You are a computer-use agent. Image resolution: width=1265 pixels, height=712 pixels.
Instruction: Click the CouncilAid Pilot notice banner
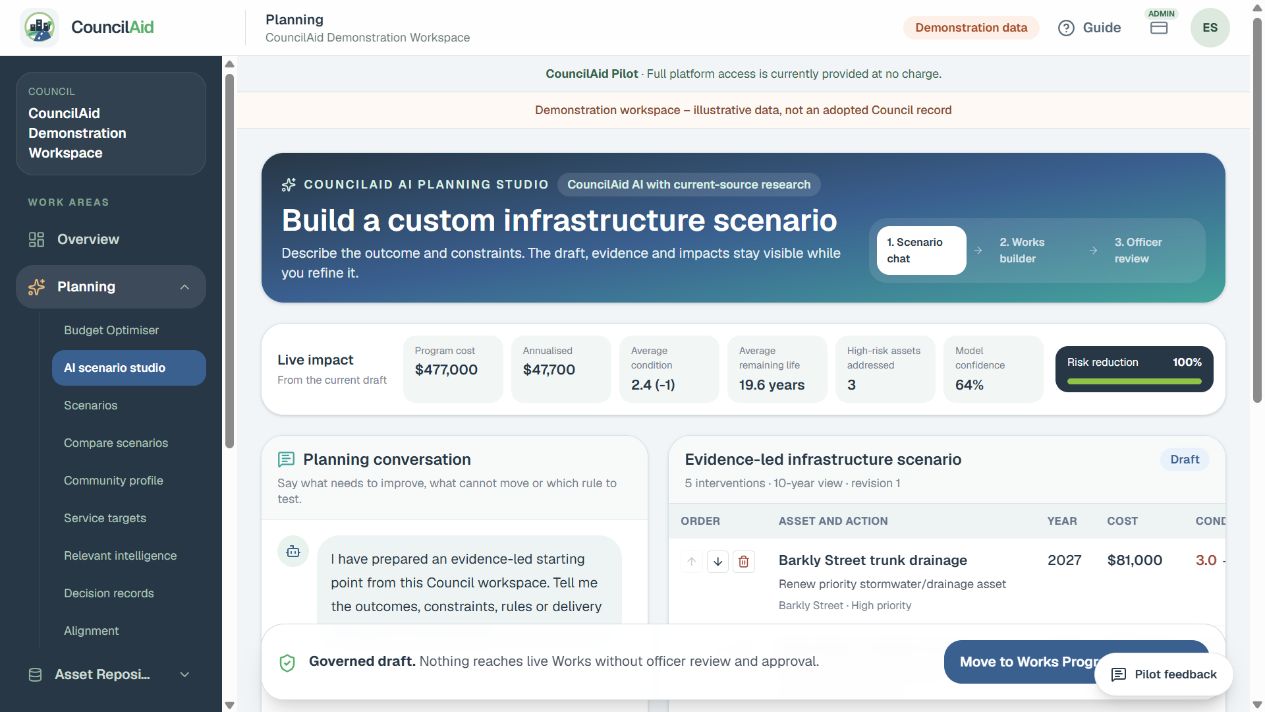point(743,74)
